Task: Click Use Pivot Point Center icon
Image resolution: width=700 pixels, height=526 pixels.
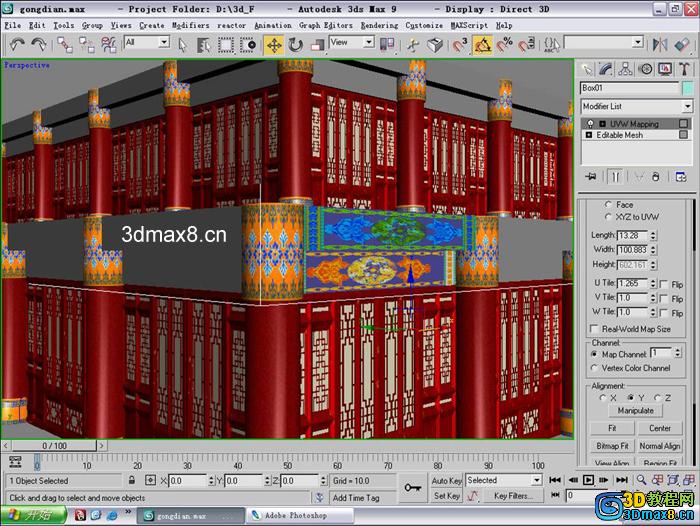Action: (x=387, y=45)
